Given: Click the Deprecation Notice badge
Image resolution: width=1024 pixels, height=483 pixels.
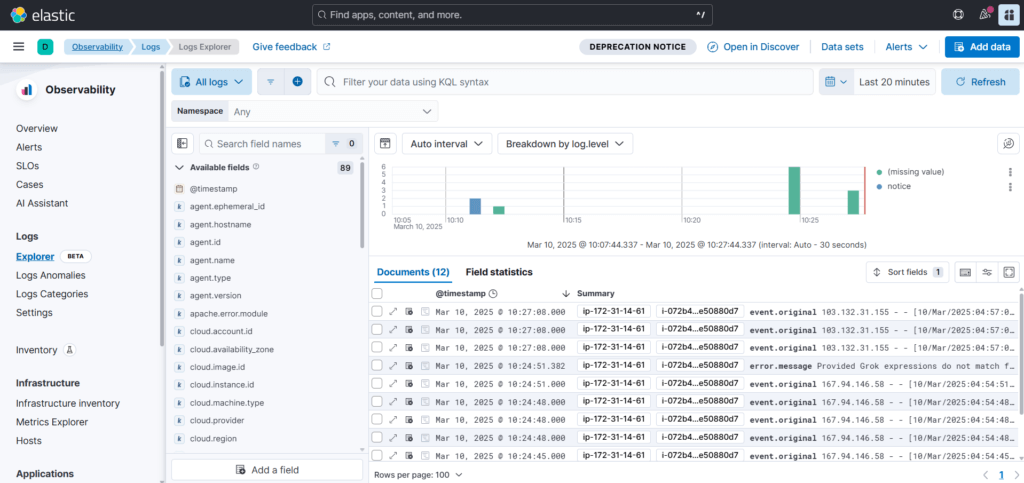Looking at the screenshot, I should (637, 47).
